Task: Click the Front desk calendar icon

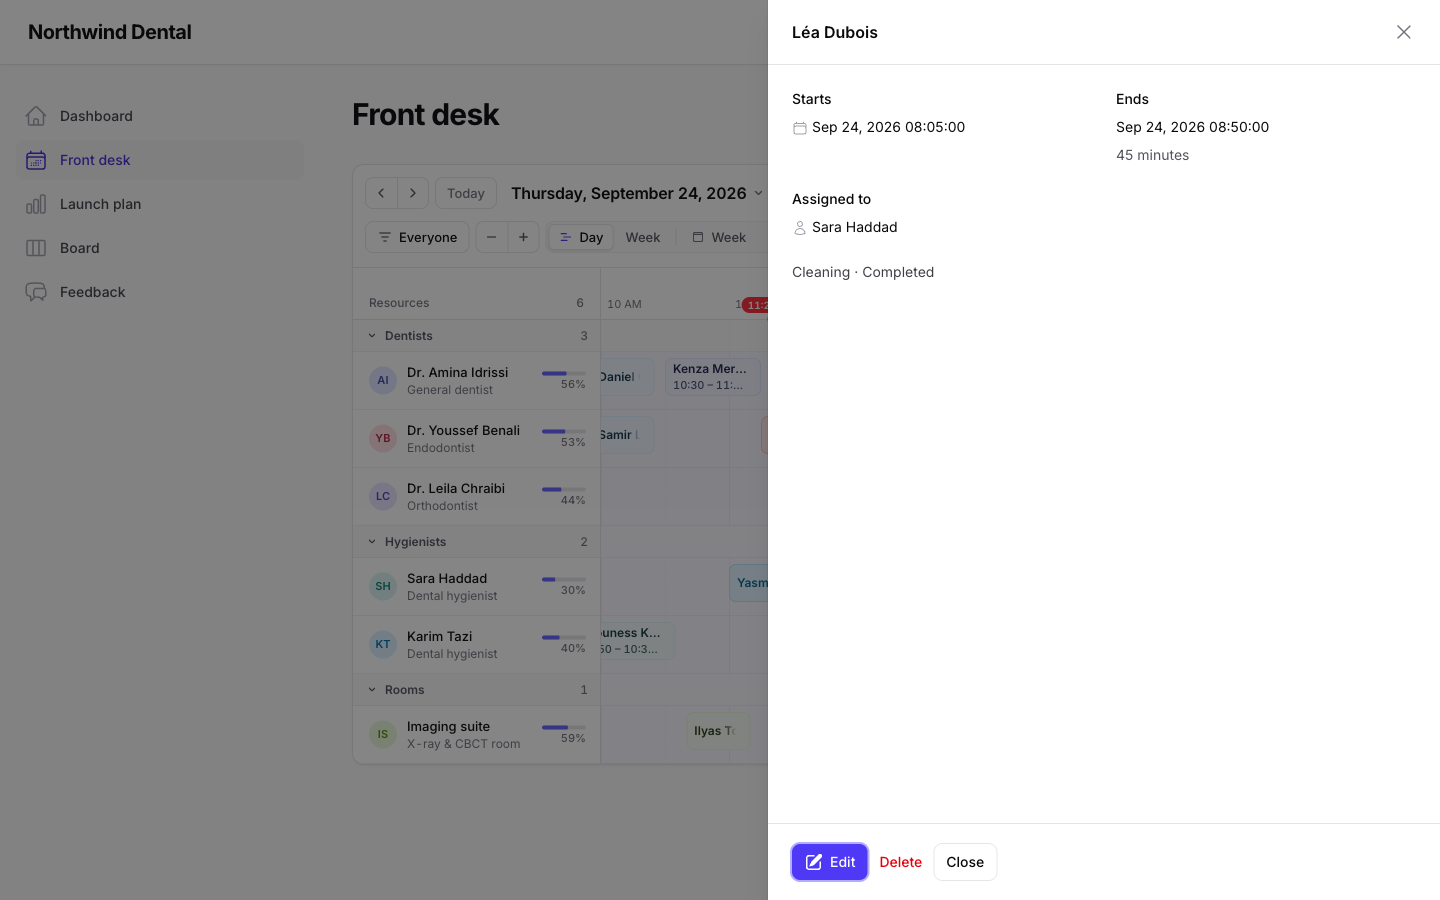Action: click(36, 160)
